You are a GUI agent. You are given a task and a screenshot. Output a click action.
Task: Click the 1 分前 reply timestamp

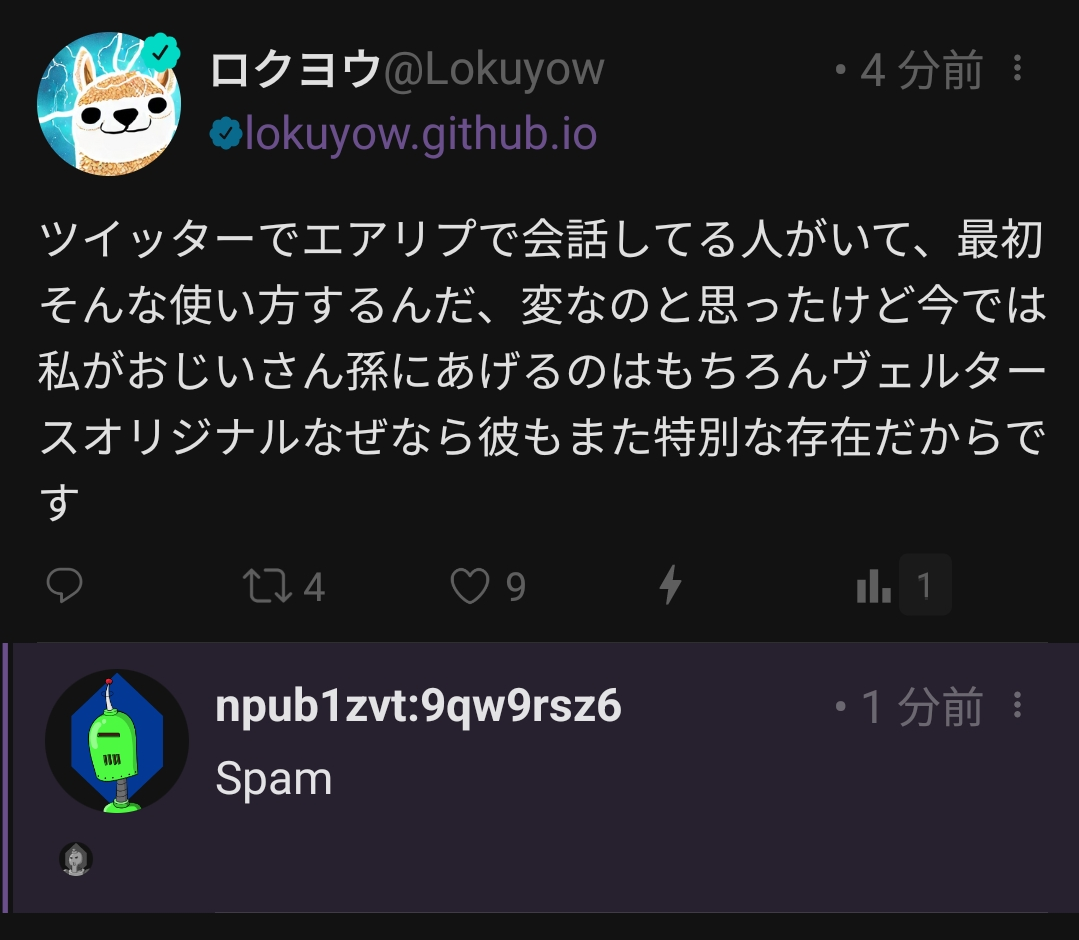click(921, 707)
